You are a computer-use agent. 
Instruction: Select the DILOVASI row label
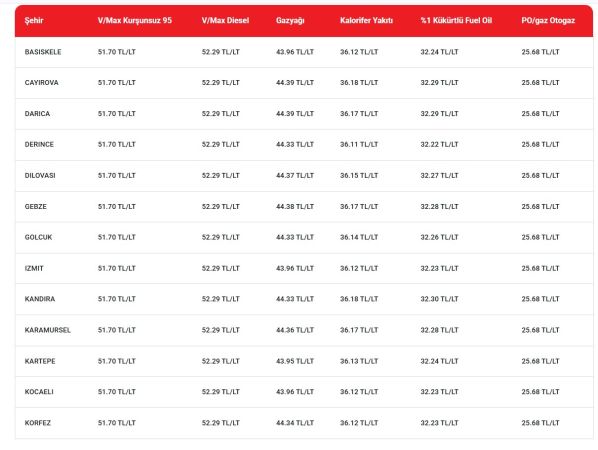click(x=40, y=175)
